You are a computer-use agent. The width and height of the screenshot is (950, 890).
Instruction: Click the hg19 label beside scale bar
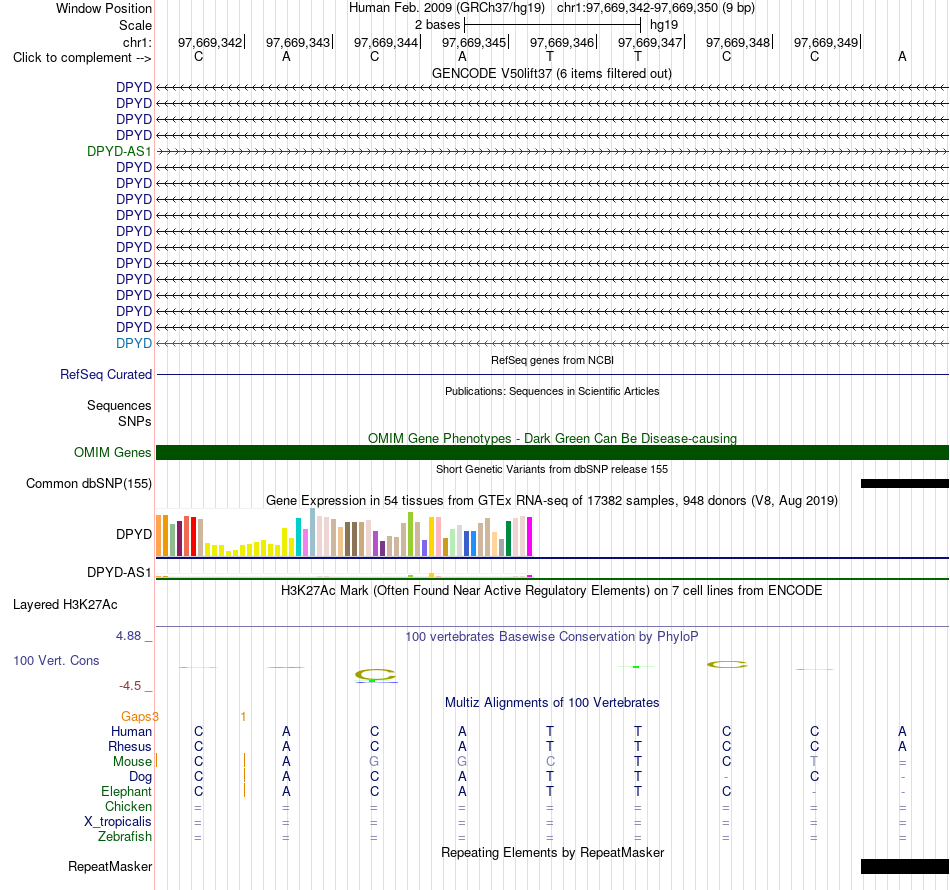pos(663,25)
